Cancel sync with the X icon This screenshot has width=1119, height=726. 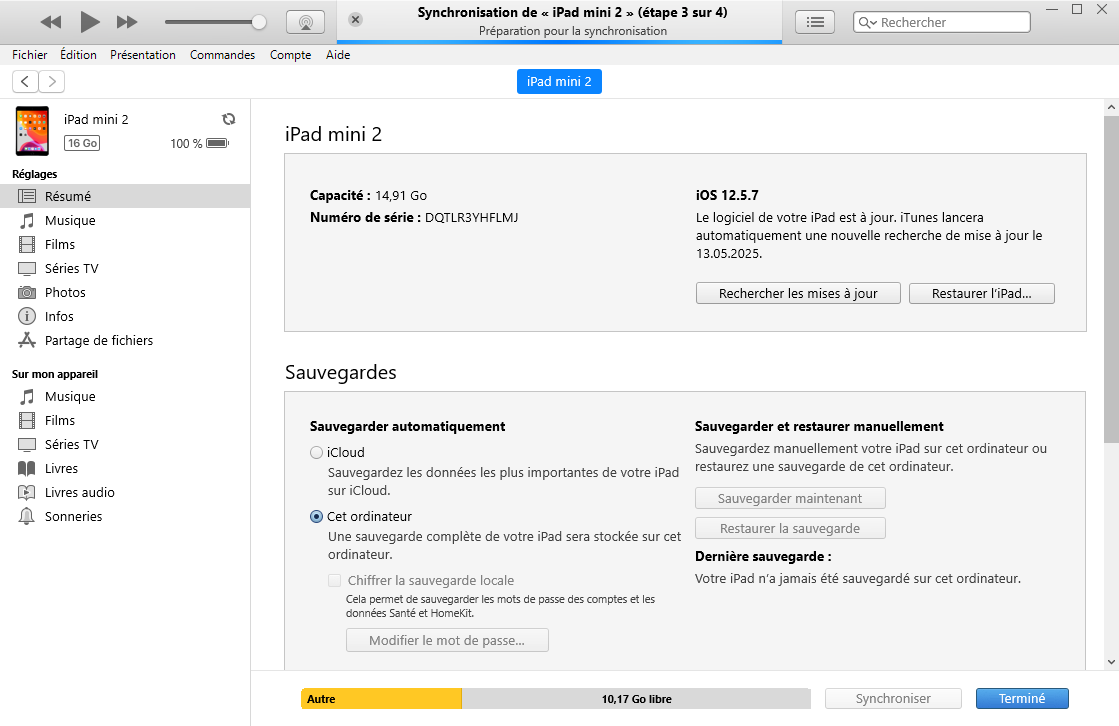(x=355, y=19)
